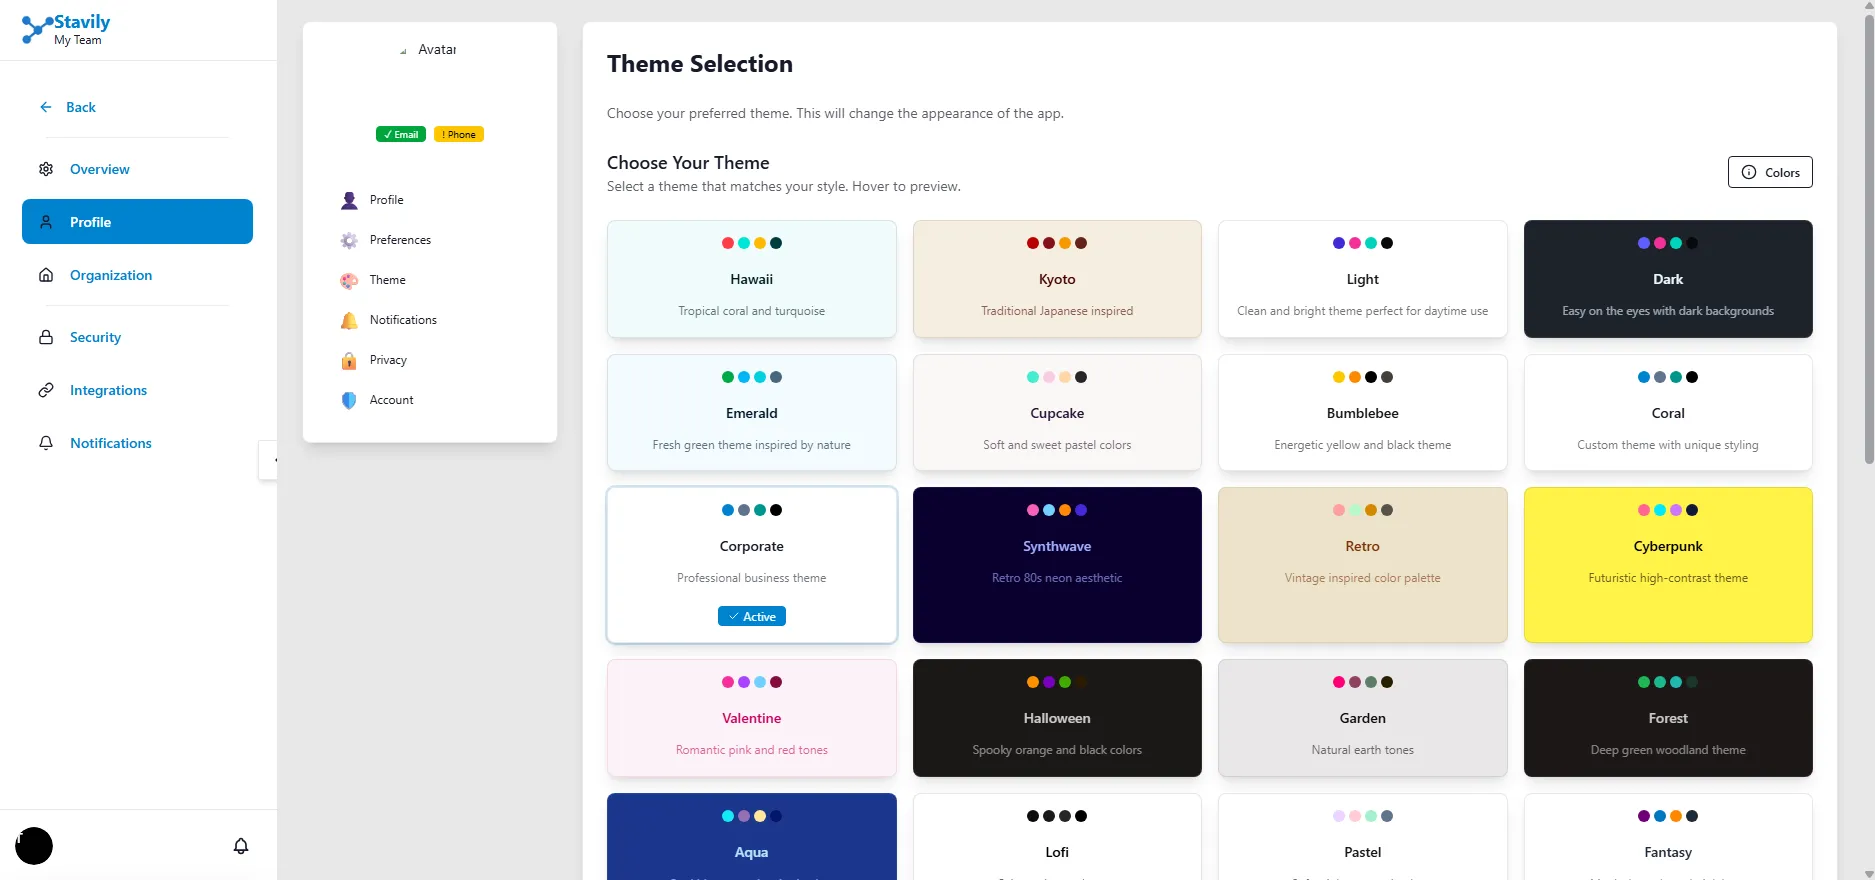1875x880 pixels.
Task: Click the person icon next to Profile entry
Action: 349,200
